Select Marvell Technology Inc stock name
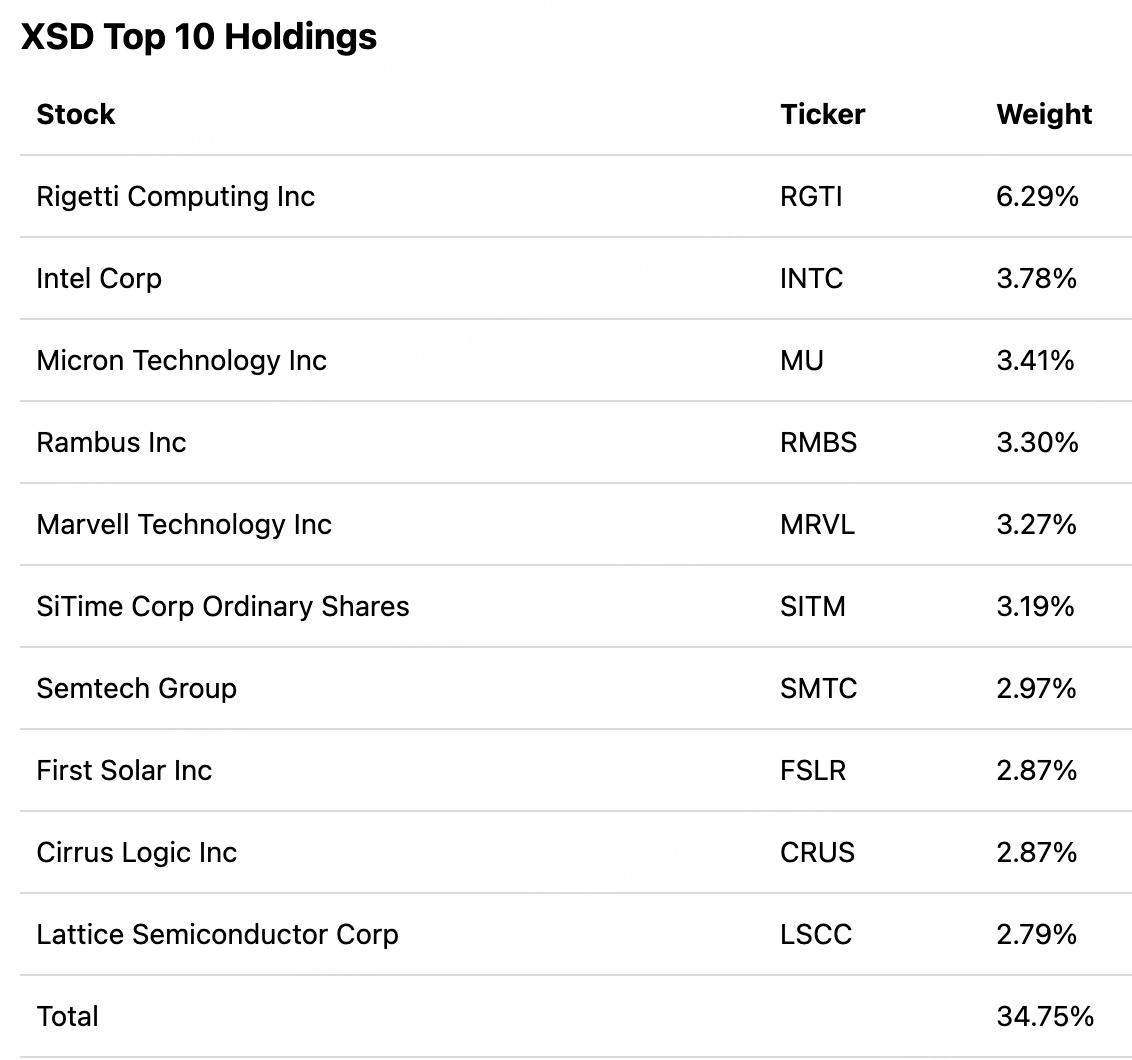Image resolution: width=1132 pixels, height=1060 pixels. click(x=184, y=524)
